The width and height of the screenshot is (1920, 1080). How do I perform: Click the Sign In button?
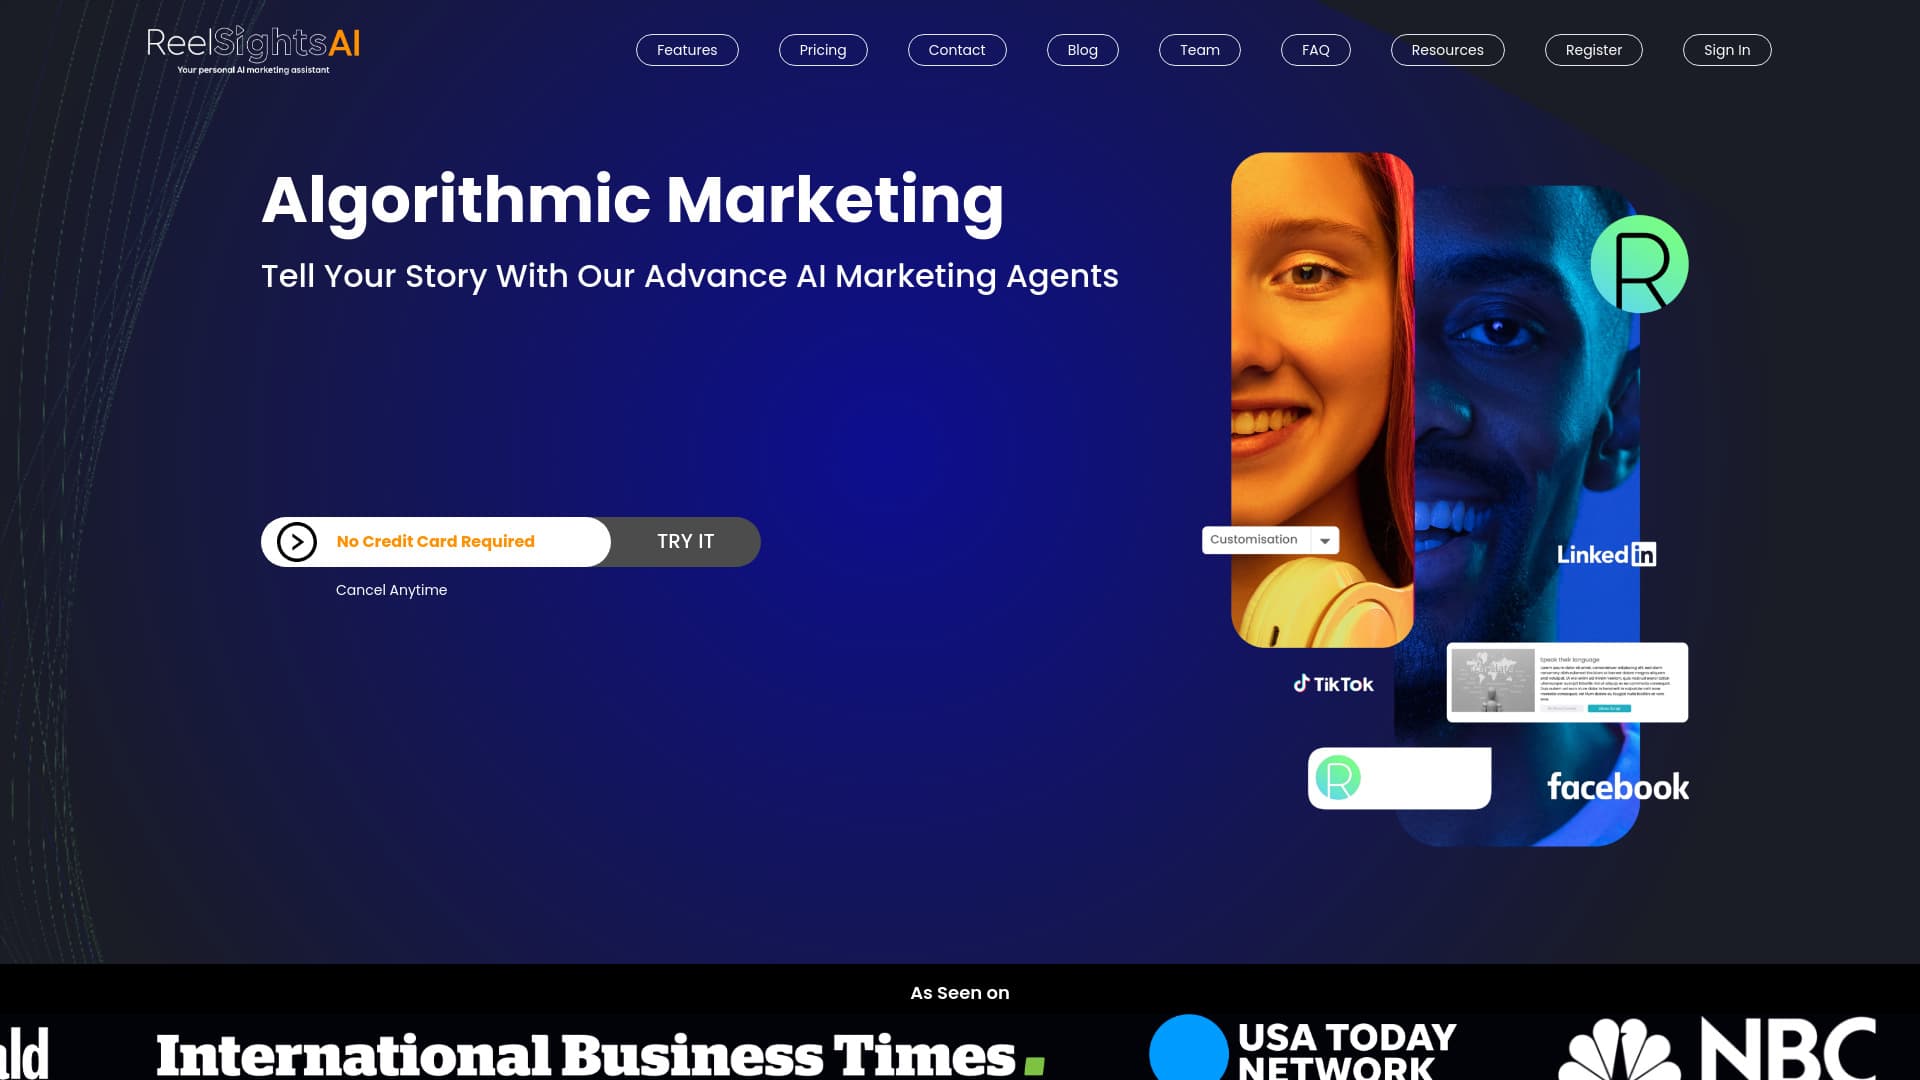tap(1726, 50)
